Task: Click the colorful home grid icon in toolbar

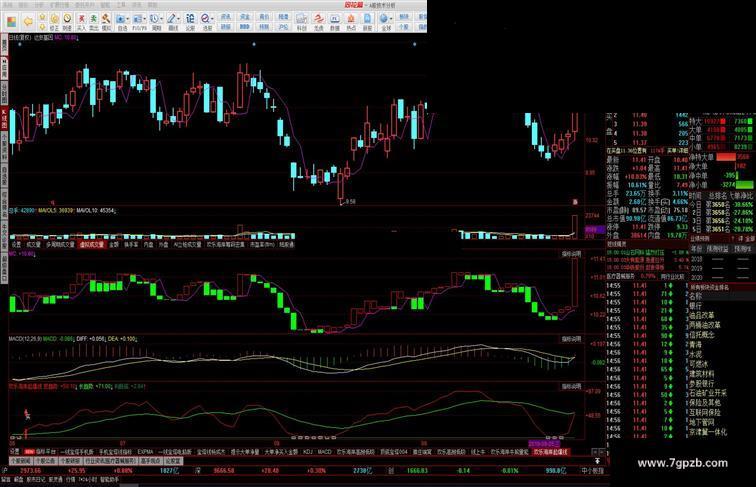Action: coord(12,22)
